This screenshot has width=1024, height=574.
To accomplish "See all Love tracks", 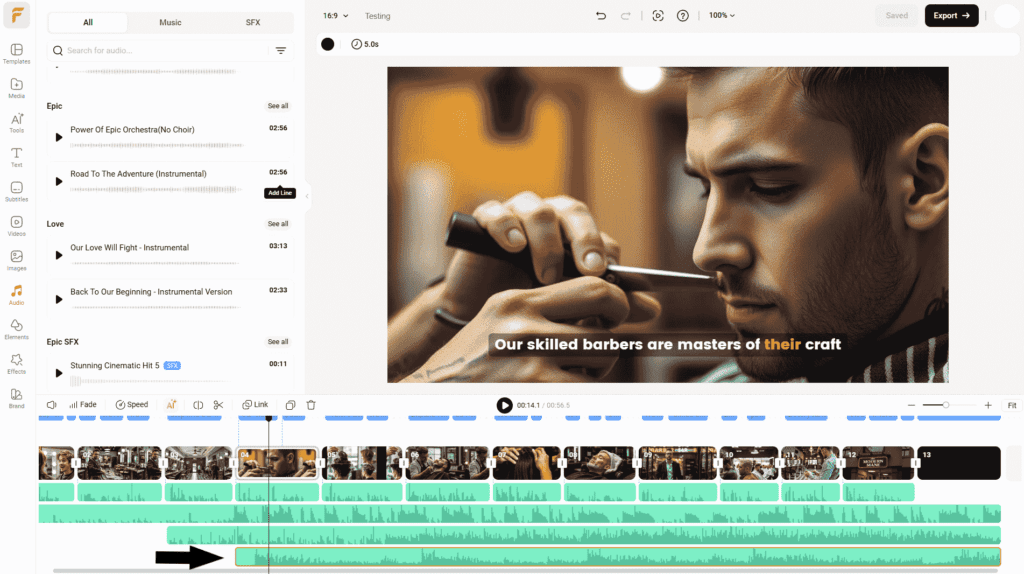I will (278, 224).
